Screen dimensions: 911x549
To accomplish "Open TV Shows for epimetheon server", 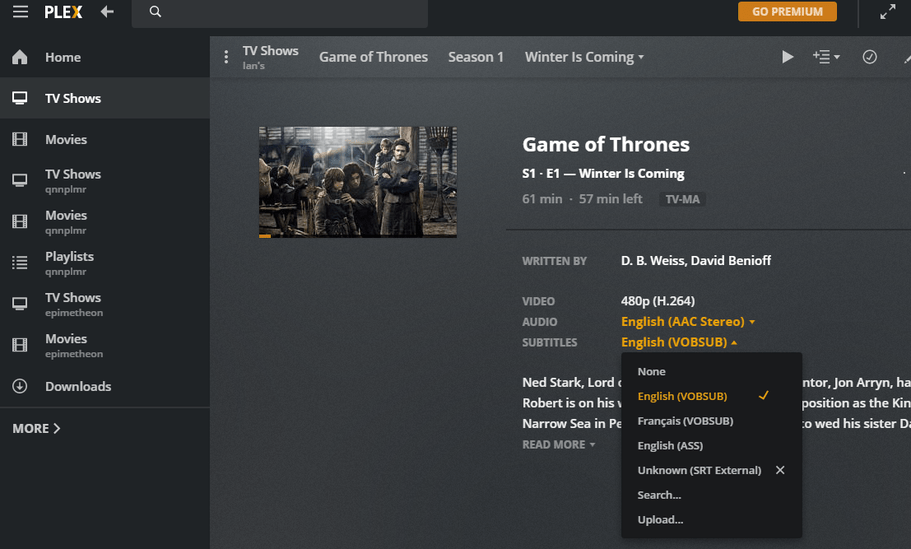I will (105, 304).
